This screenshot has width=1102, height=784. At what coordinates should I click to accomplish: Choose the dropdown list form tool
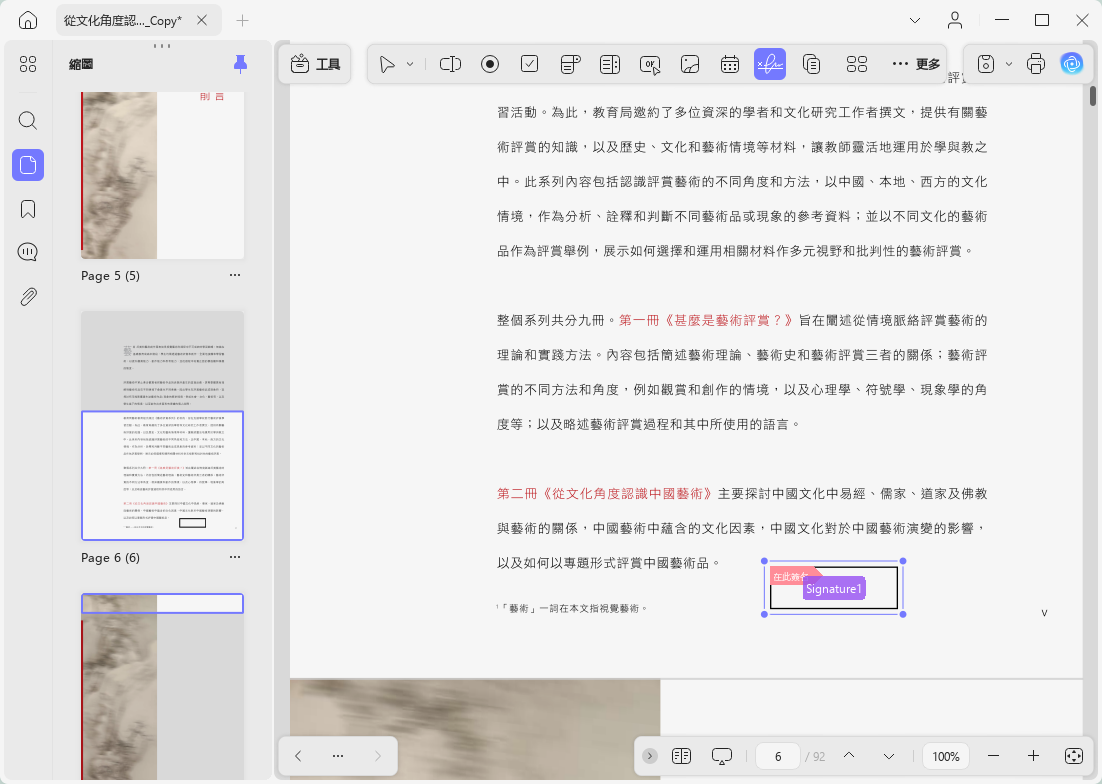(x=570, y=65)
